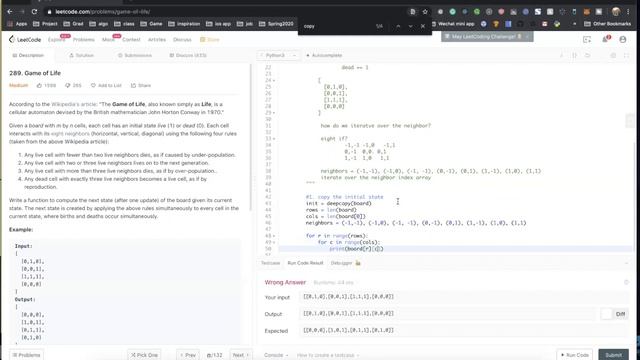
Task: Open the Store nav item
Action: tap(210, 40)
